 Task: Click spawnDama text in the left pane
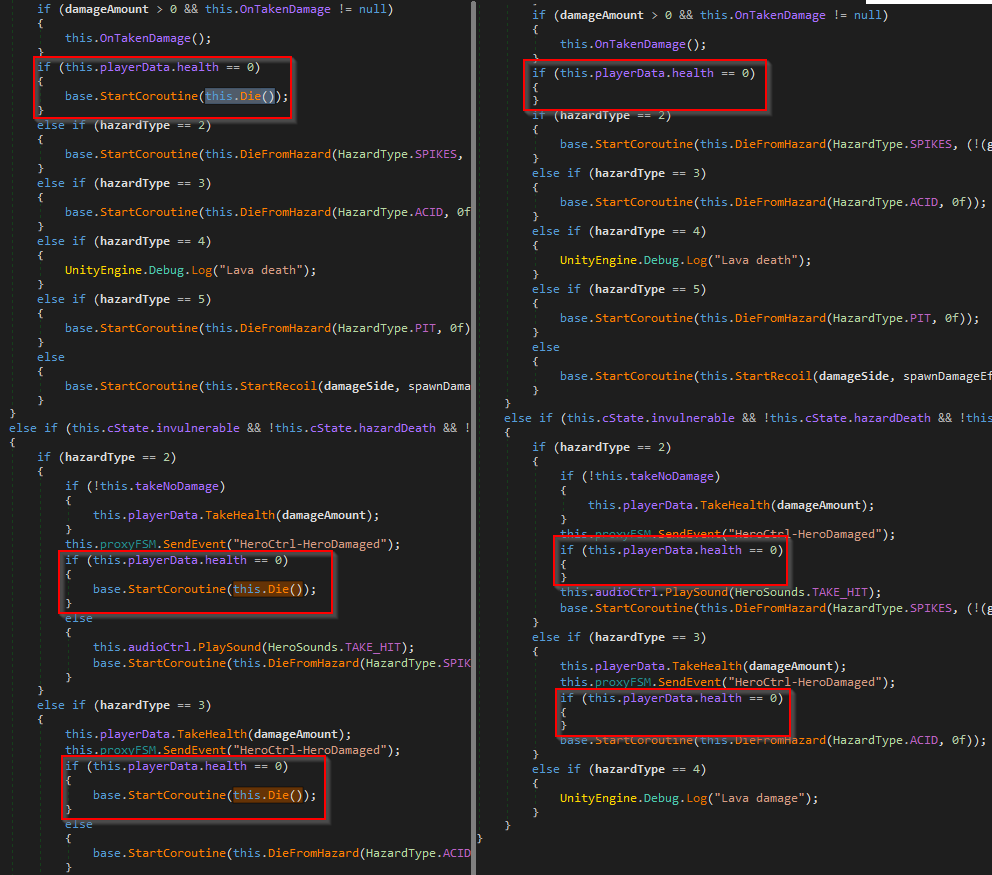point(439,386)
